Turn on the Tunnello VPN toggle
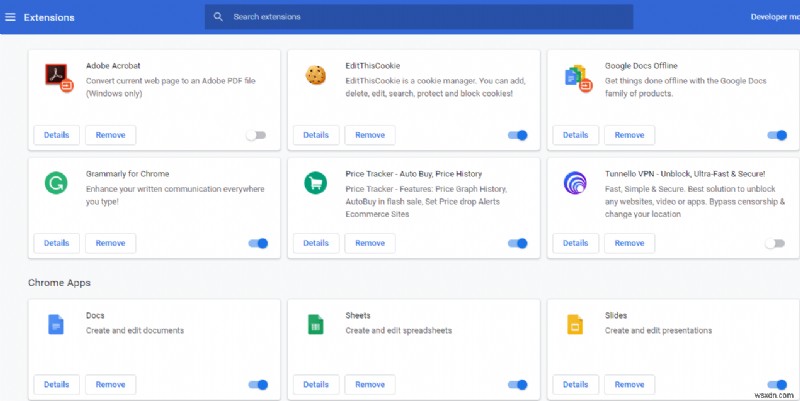Image resolution: width=800 pixels, height=401 pixels. pyautogui.click(x=776, y=243)
